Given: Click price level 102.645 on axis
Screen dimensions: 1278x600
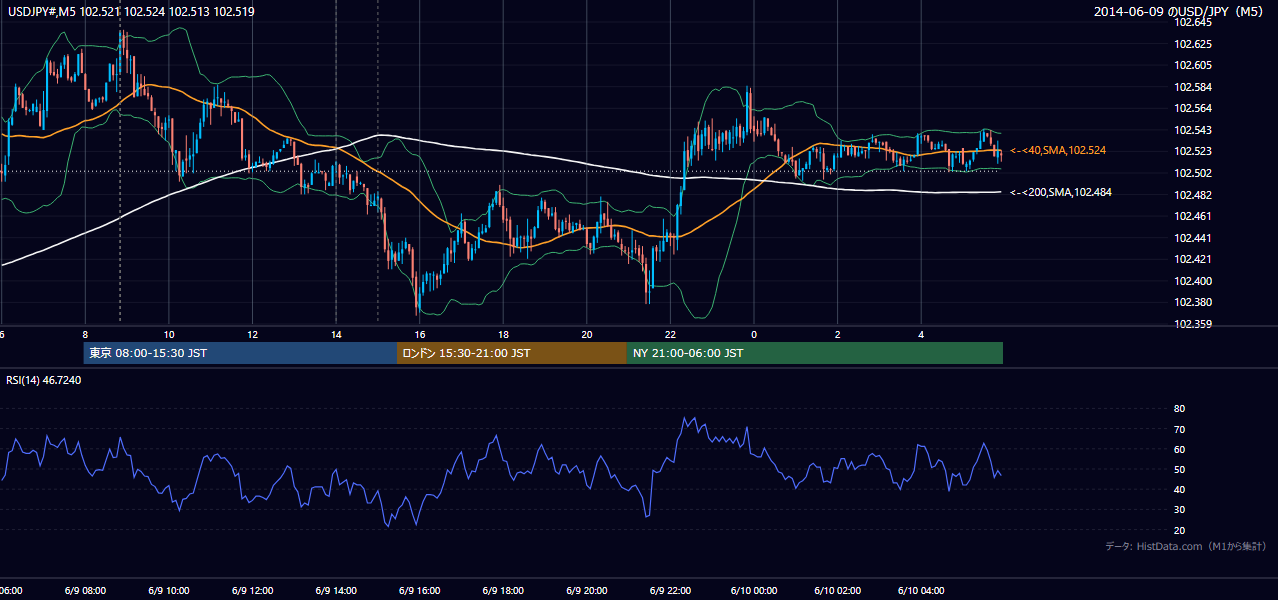Looking at the screenshot, I should pos(1193,22).
